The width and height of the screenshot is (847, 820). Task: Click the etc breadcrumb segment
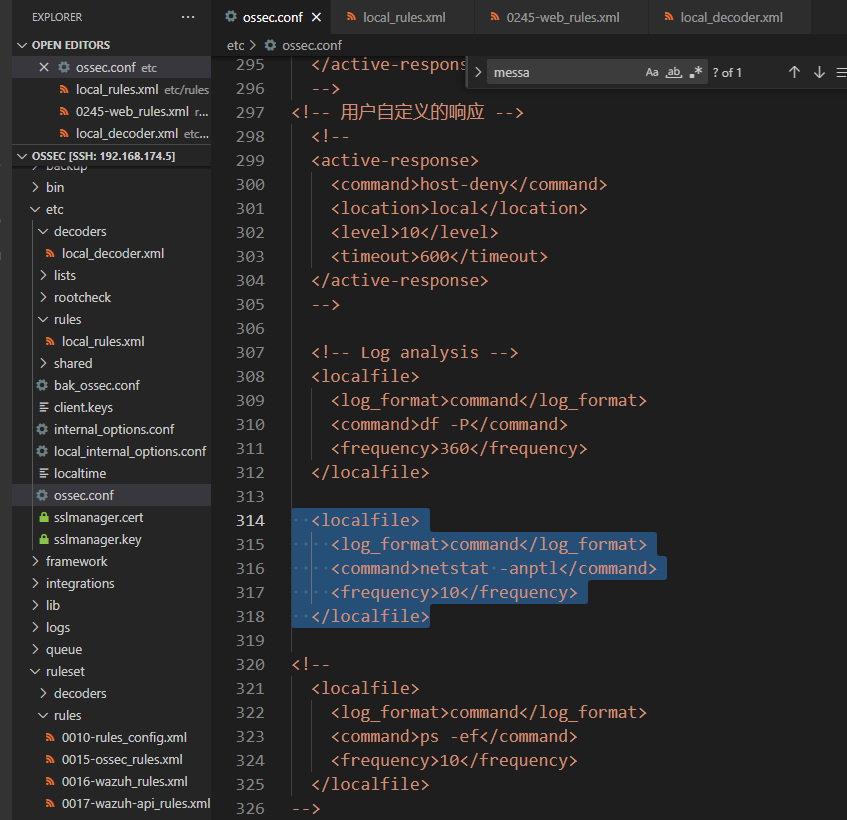click(236, 45)
